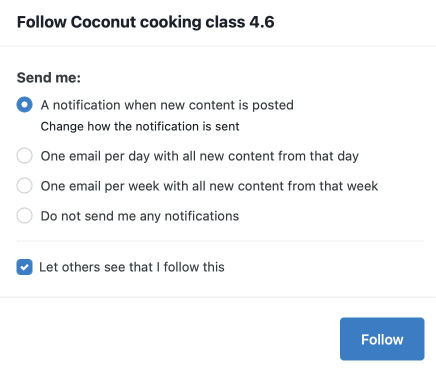The image size is (436, 371).
Task: Click the 'Let others see that I follow this' label
Action: click(x=132, y=267)
